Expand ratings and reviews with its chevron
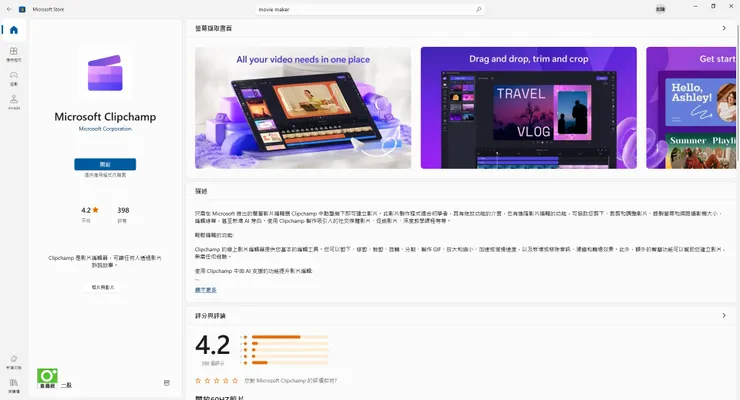This screenshot has width=740, height=400. tap(724, 315)
